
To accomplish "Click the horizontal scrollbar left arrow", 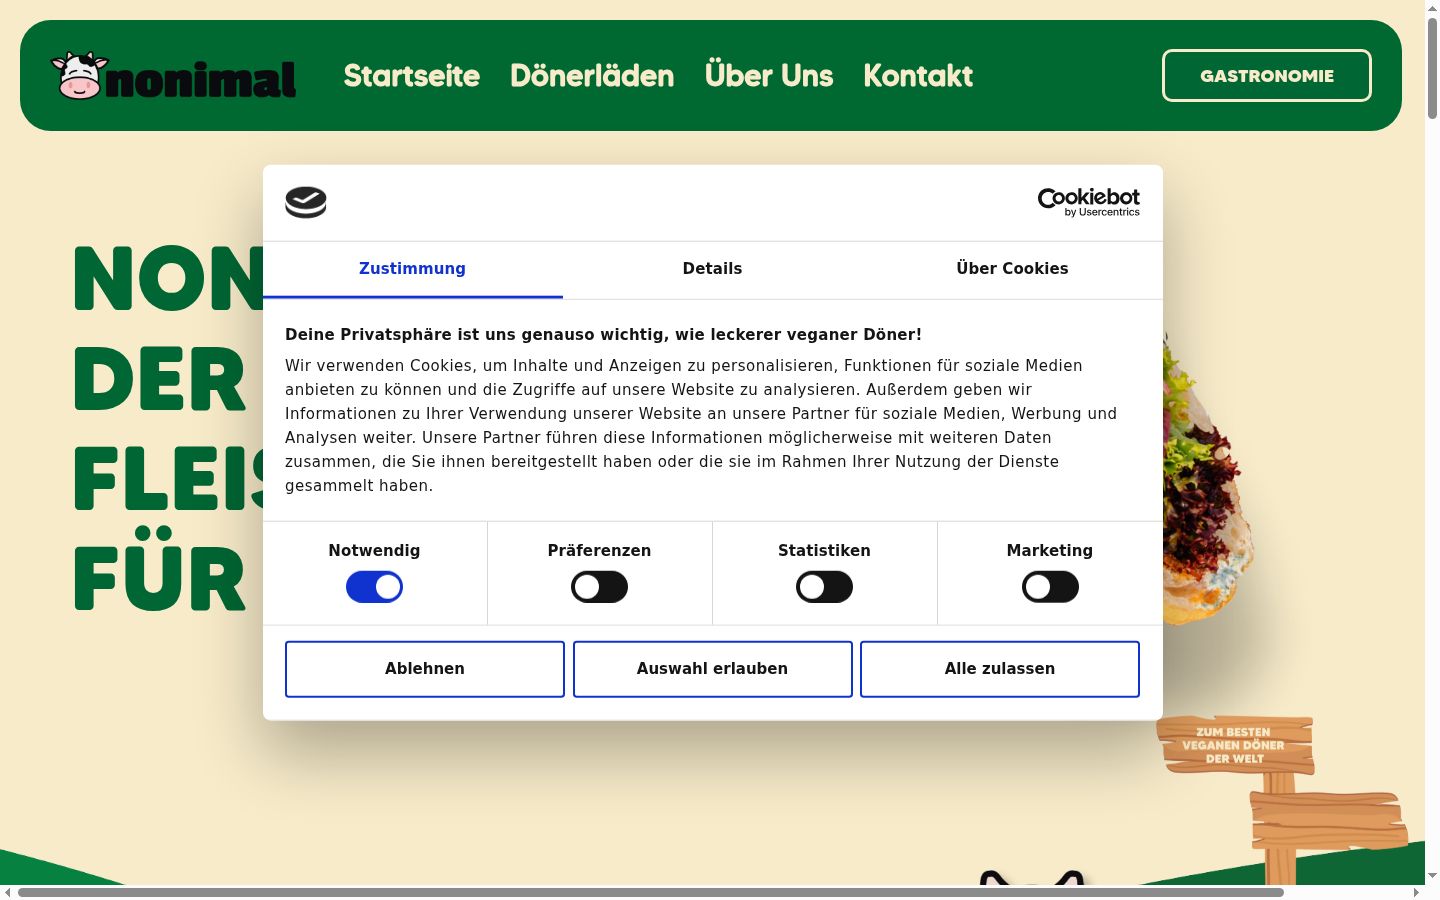I will tap(8, 892).
